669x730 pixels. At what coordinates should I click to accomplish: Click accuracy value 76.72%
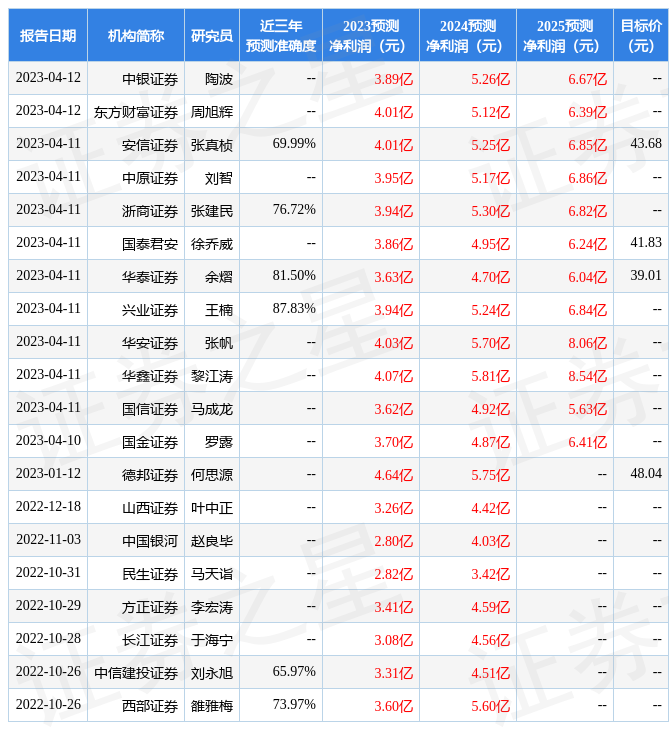coord(294,210)
